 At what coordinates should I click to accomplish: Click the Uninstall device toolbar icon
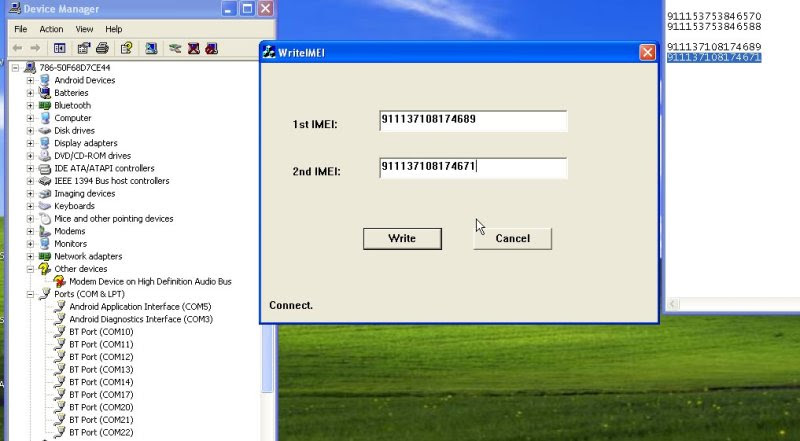(x=193, y=48)
